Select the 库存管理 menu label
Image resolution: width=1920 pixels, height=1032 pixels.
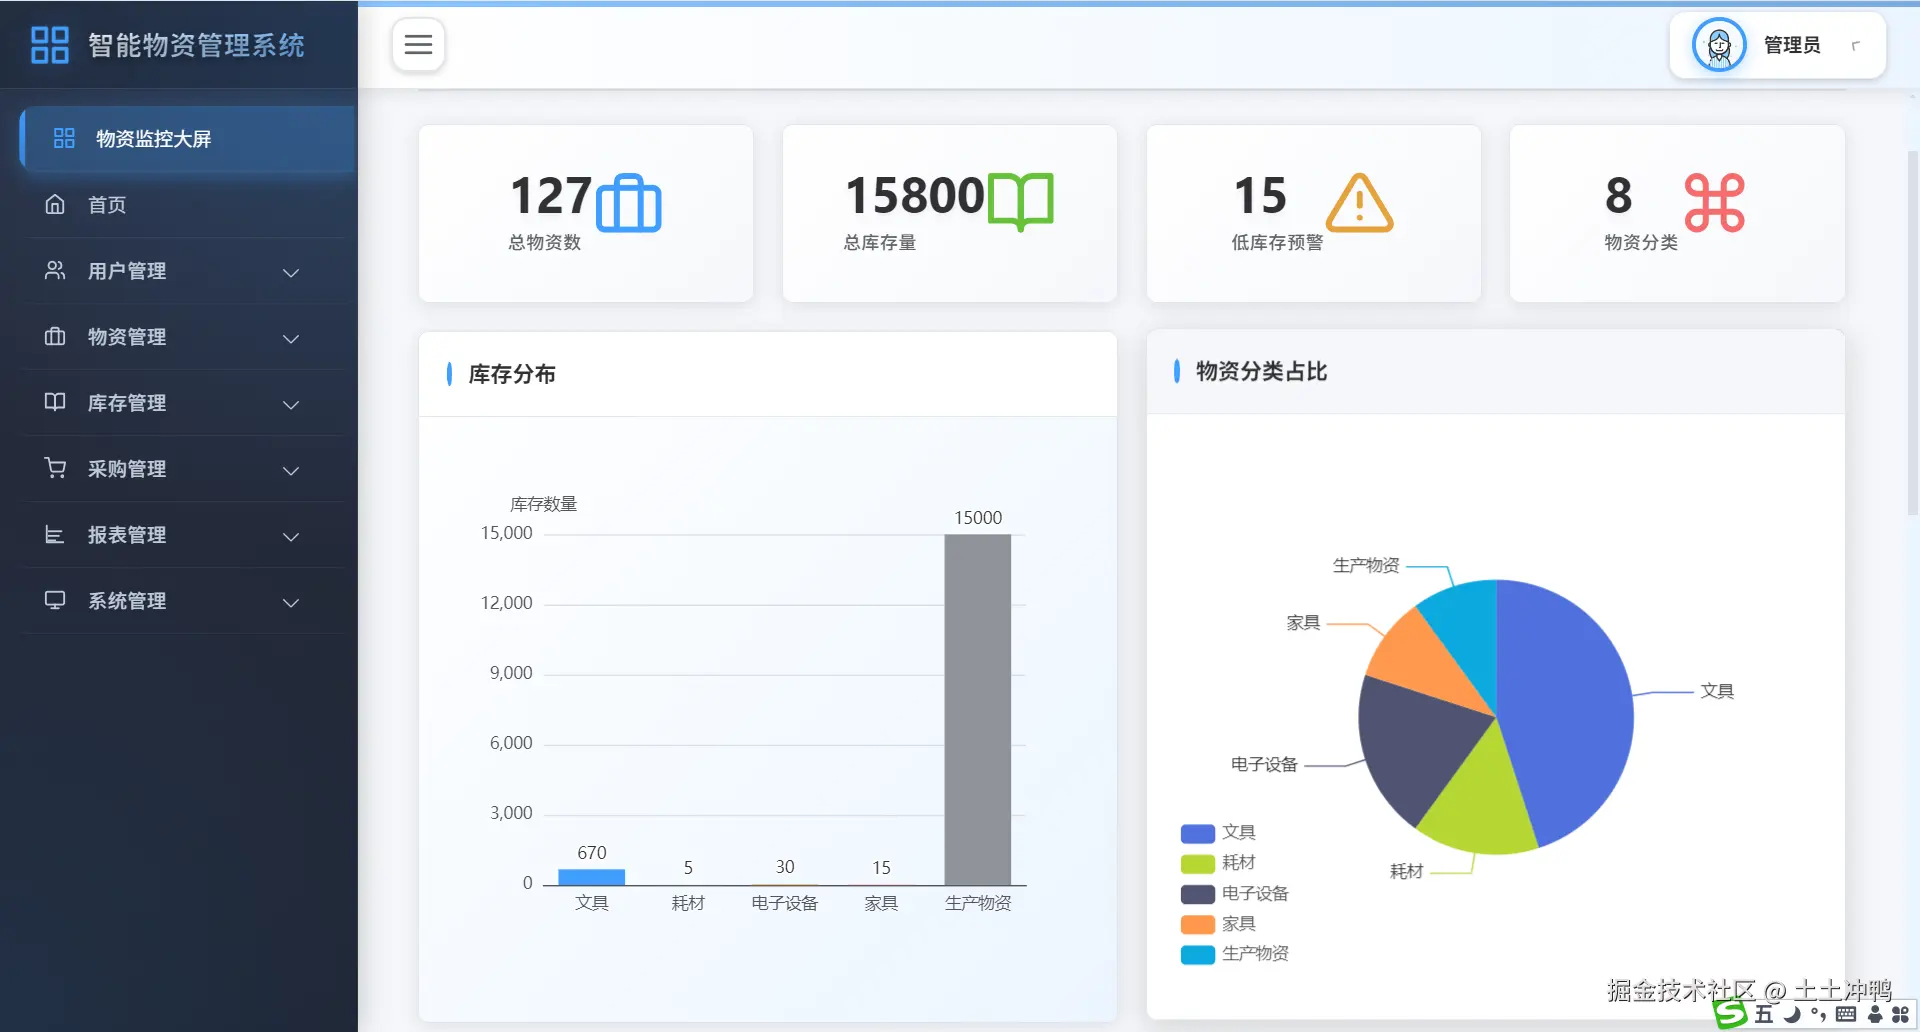pos(127,403)
